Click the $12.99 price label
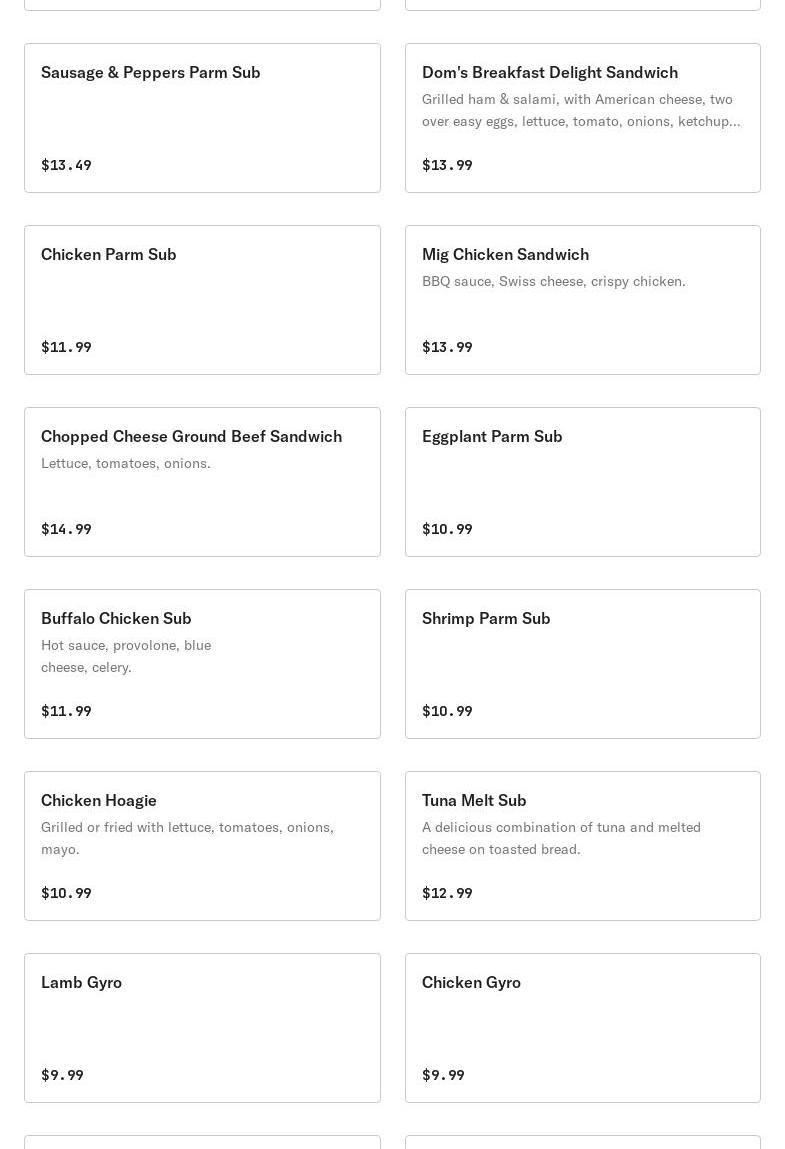The width and height of the screenshot is (785, 1149). click(x=447, y=893)
